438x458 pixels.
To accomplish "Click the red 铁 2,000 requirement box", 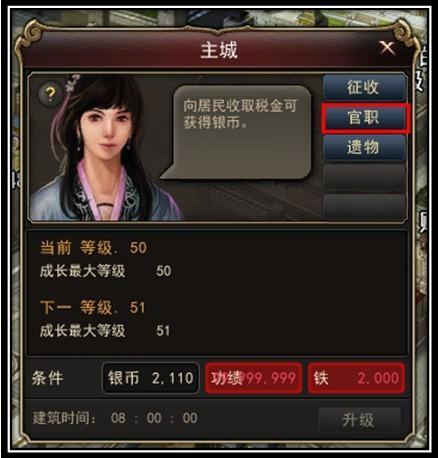I will [x=356, y=378].
